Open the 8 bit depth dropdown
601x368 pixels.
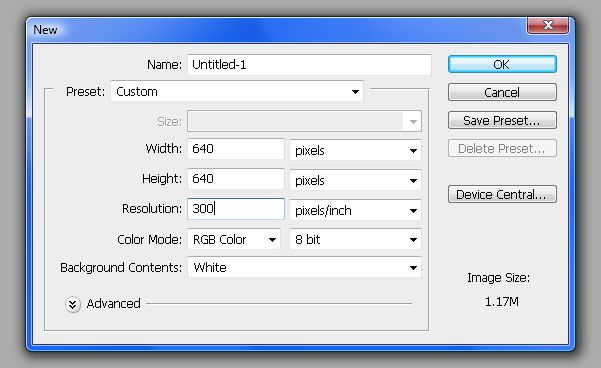coord(355,240)
